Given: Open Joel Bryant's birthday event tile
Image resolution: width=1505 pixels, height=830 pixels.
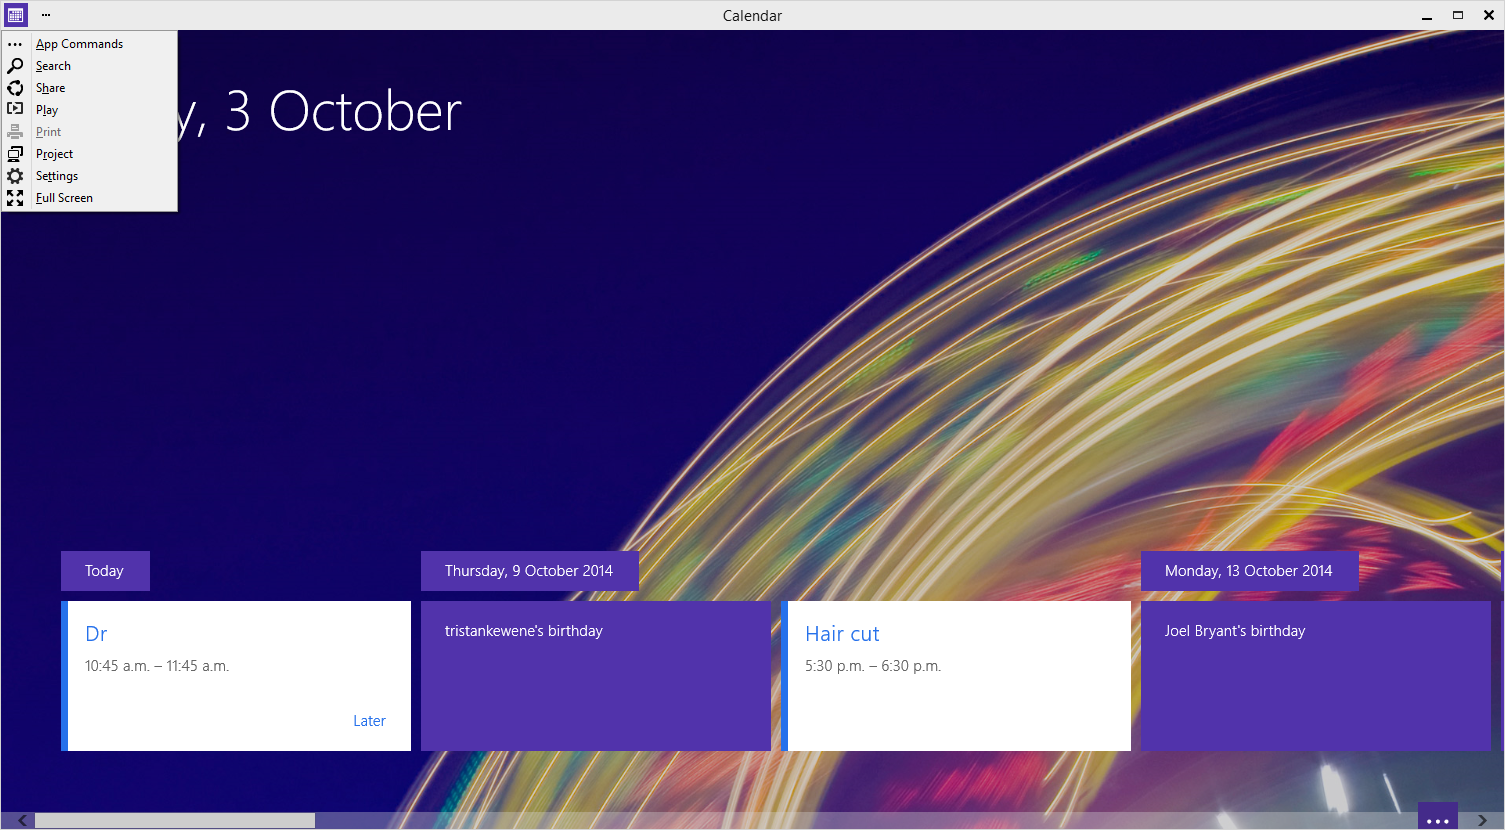Looking at the screenshot, I should pos(1315,676).
